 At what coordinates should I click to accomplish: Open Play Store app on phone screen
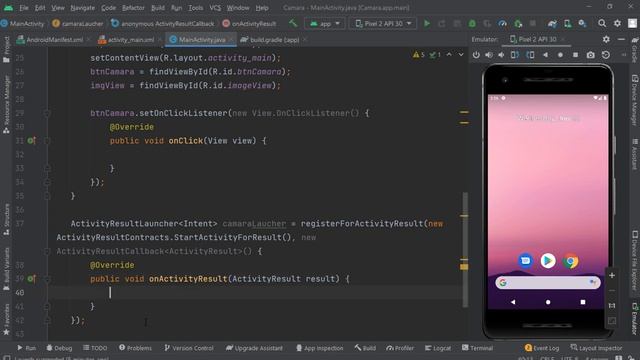coord(548,260)
